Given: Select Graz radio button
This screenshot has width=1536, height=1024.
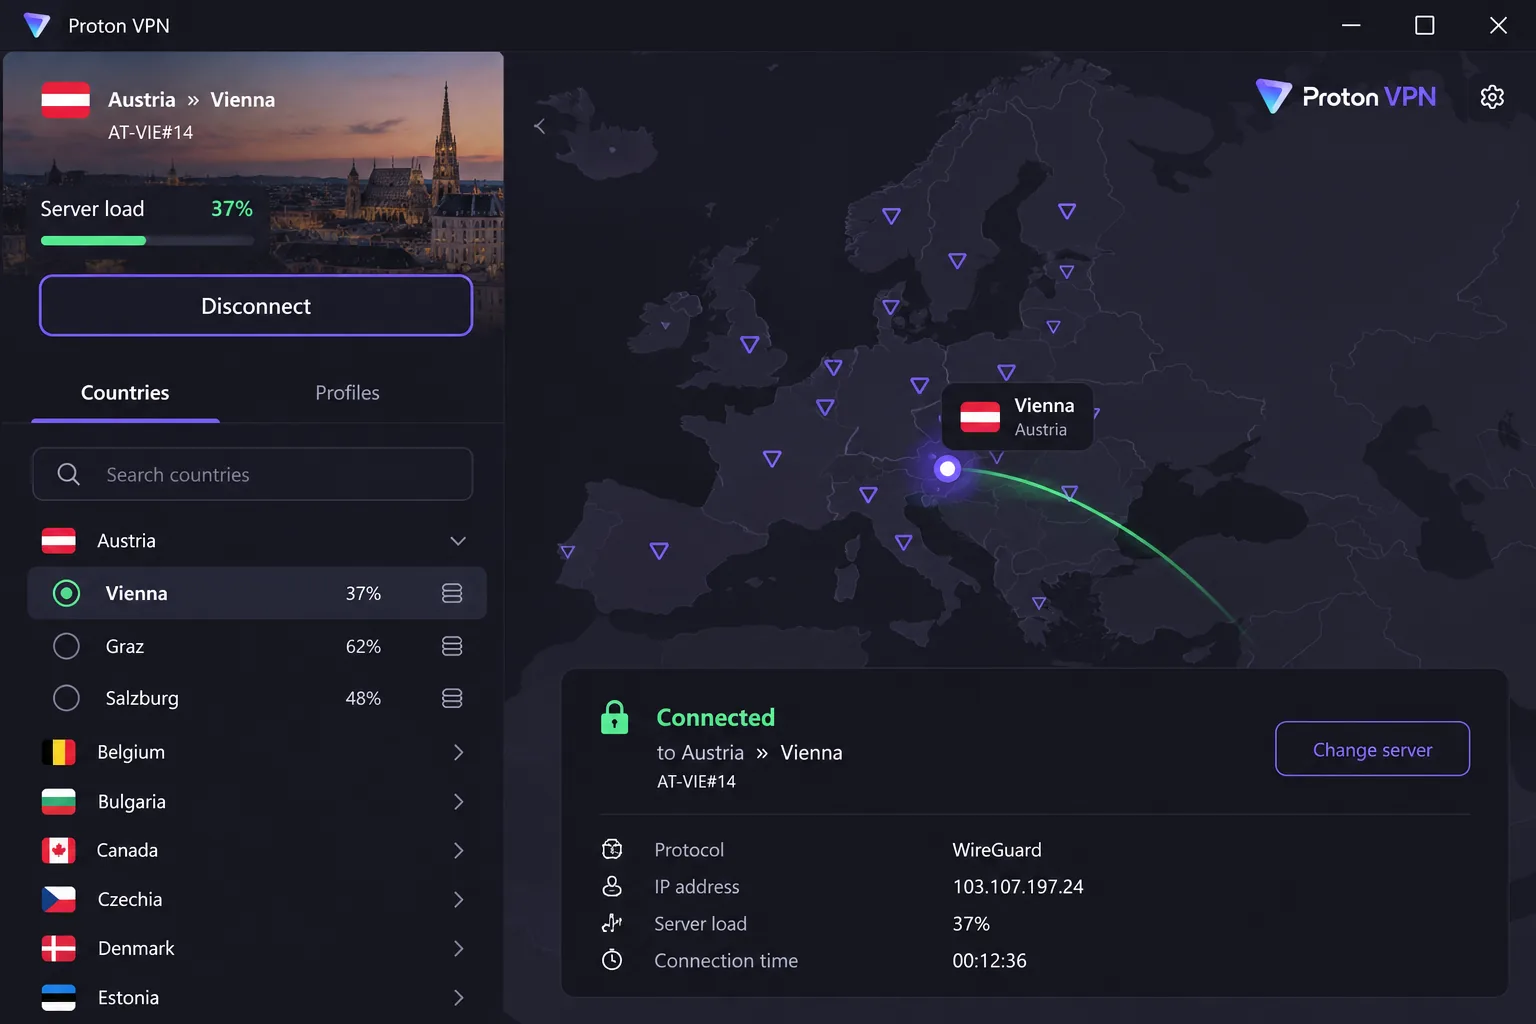Looking at the screenshot, I should (66, 646).
